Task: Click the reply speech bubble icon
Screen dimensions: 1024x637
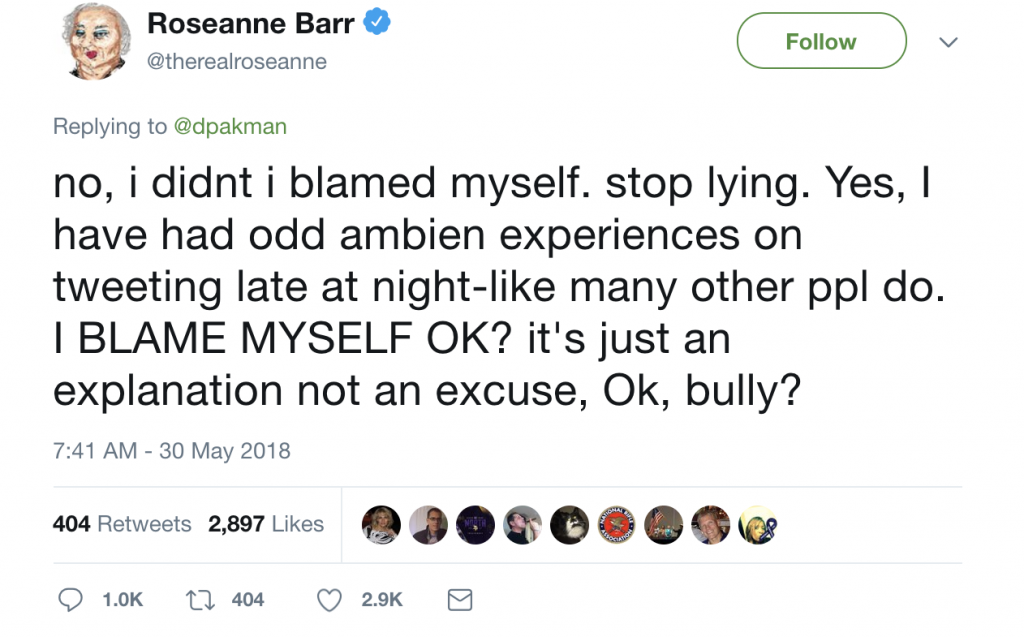Action: click(70, 599)
